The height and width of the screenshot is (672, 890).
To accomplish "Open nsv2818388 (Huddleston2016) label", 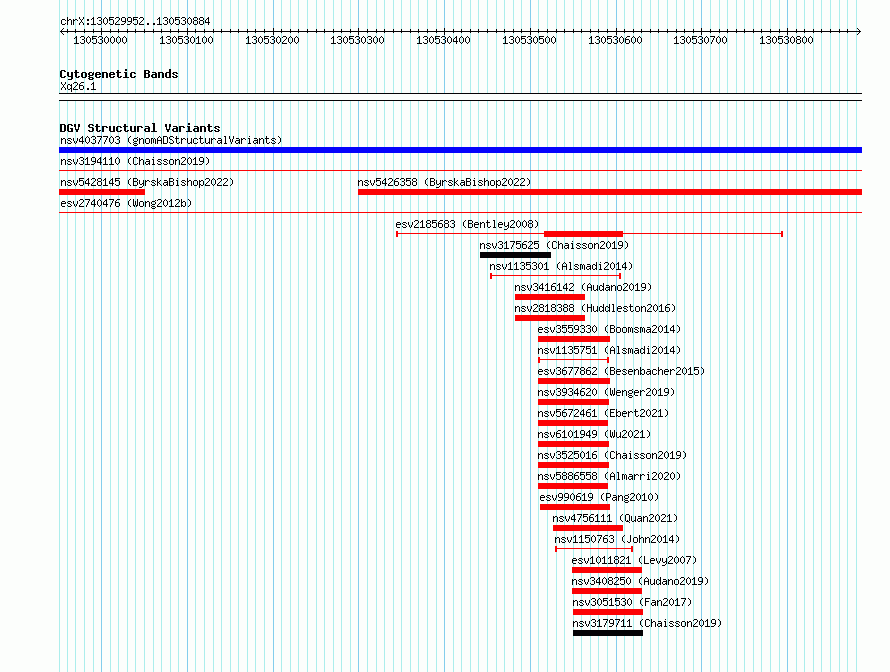I will click(595, 308).
